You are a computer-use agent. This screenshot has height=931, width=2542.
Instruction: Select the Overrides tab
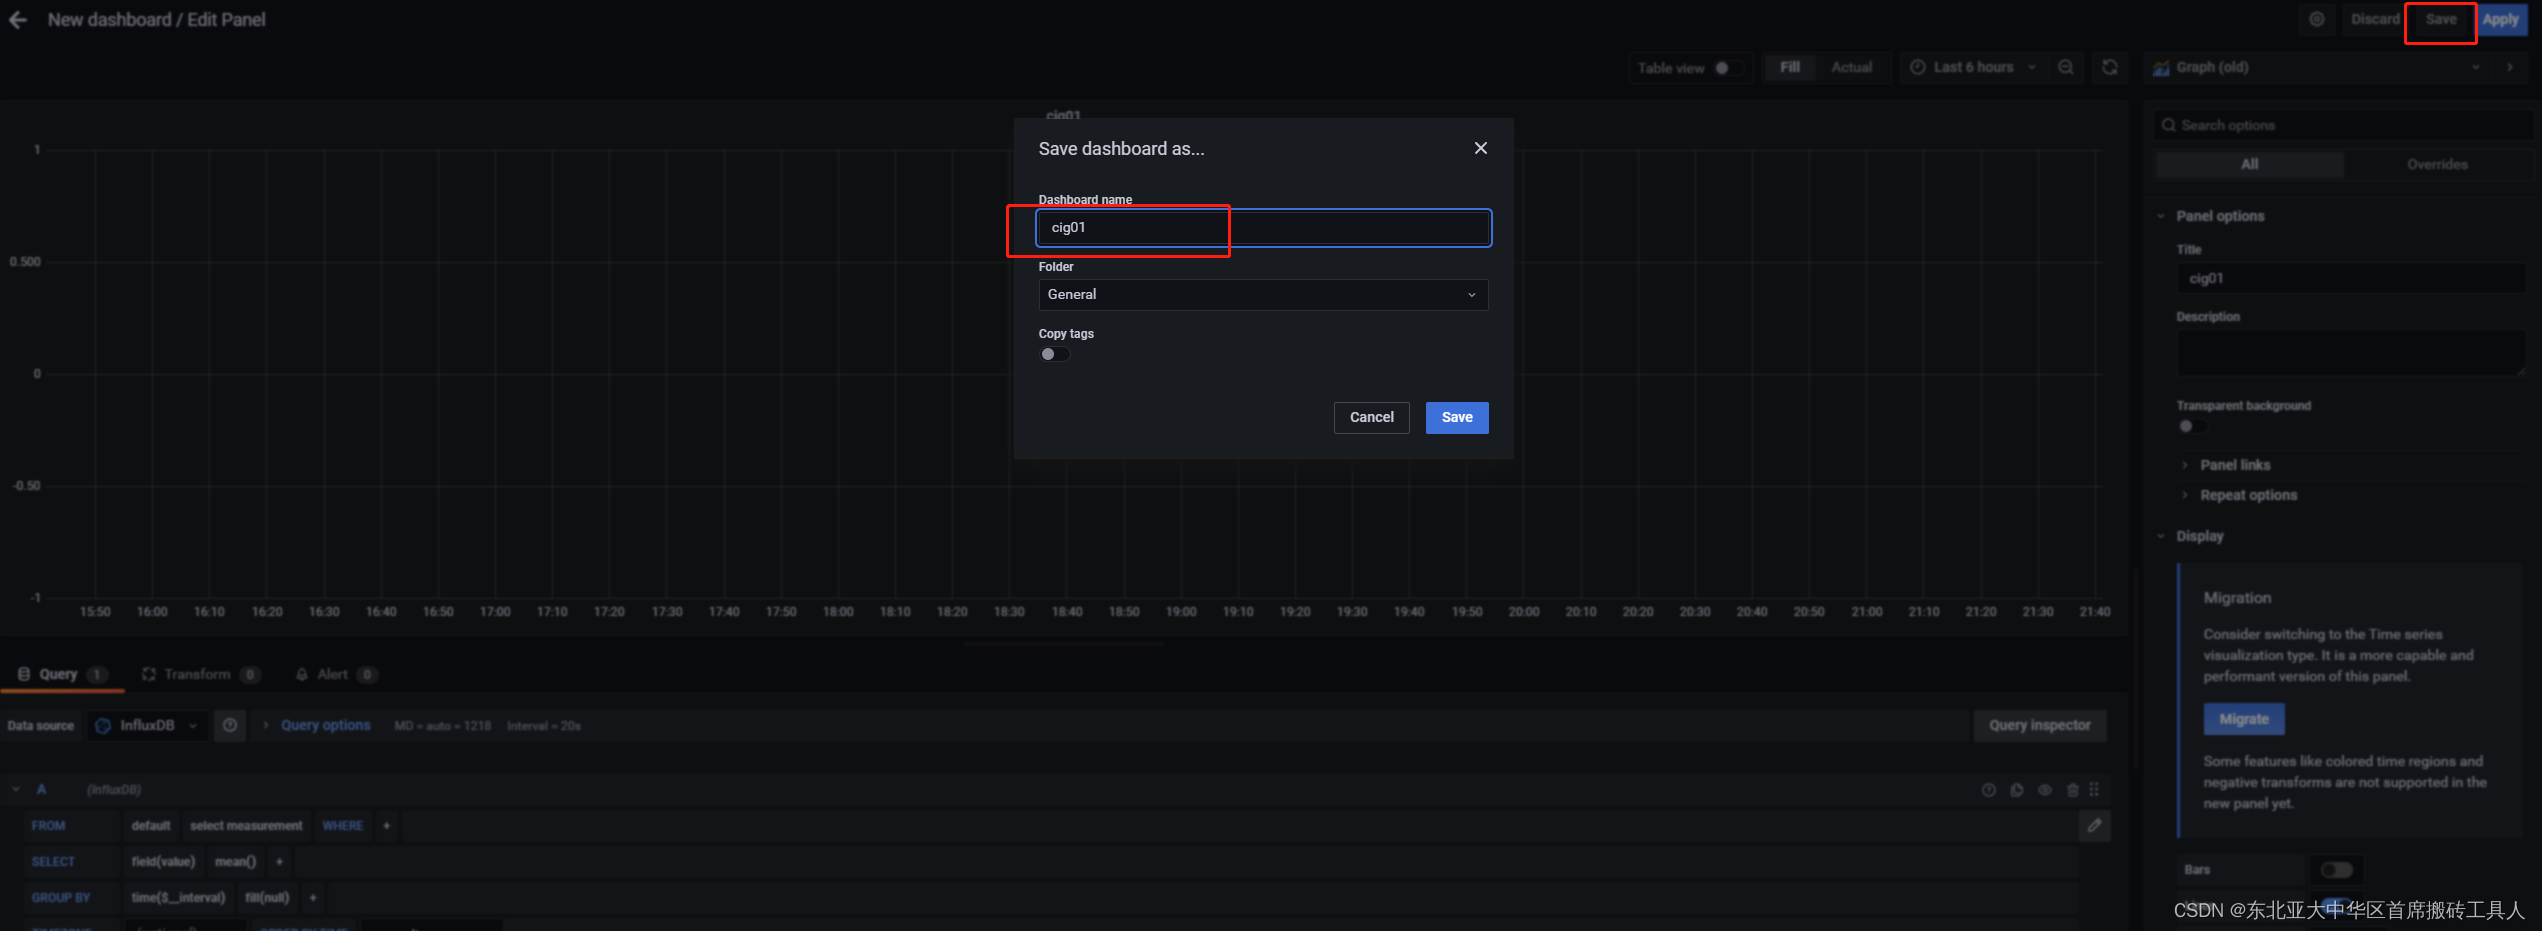[x=2437, y=164]
